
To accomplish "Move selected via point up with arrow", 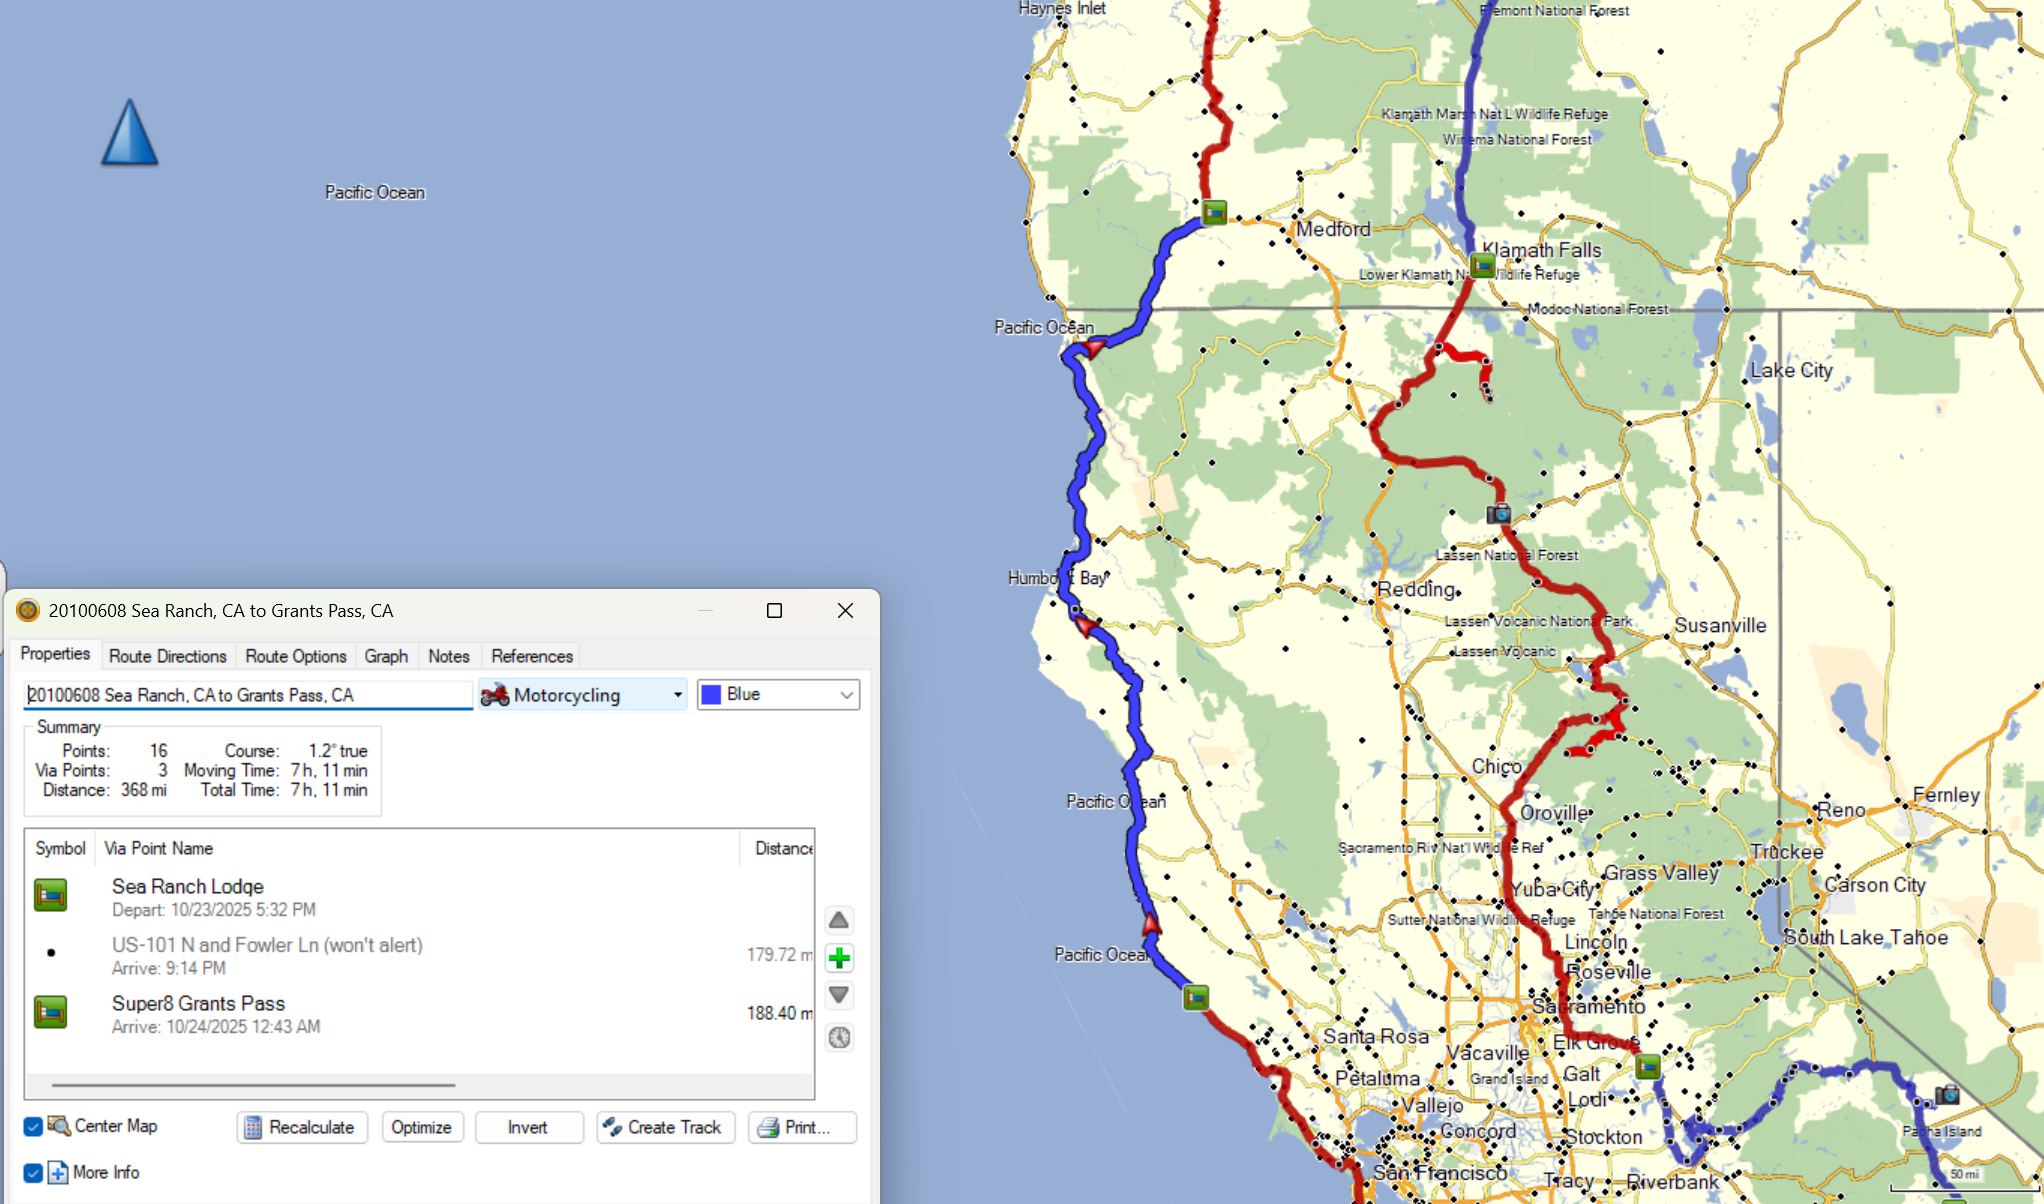I will (x=839, y=920).
